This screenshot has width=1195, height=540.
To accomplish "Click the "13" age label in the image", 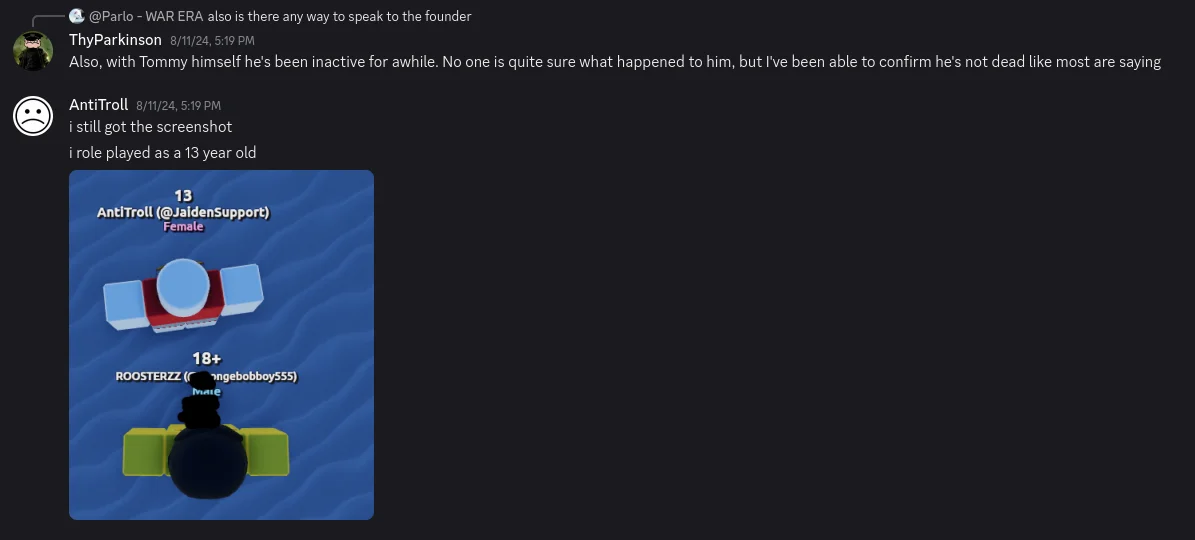I will [x=183, y=196].
